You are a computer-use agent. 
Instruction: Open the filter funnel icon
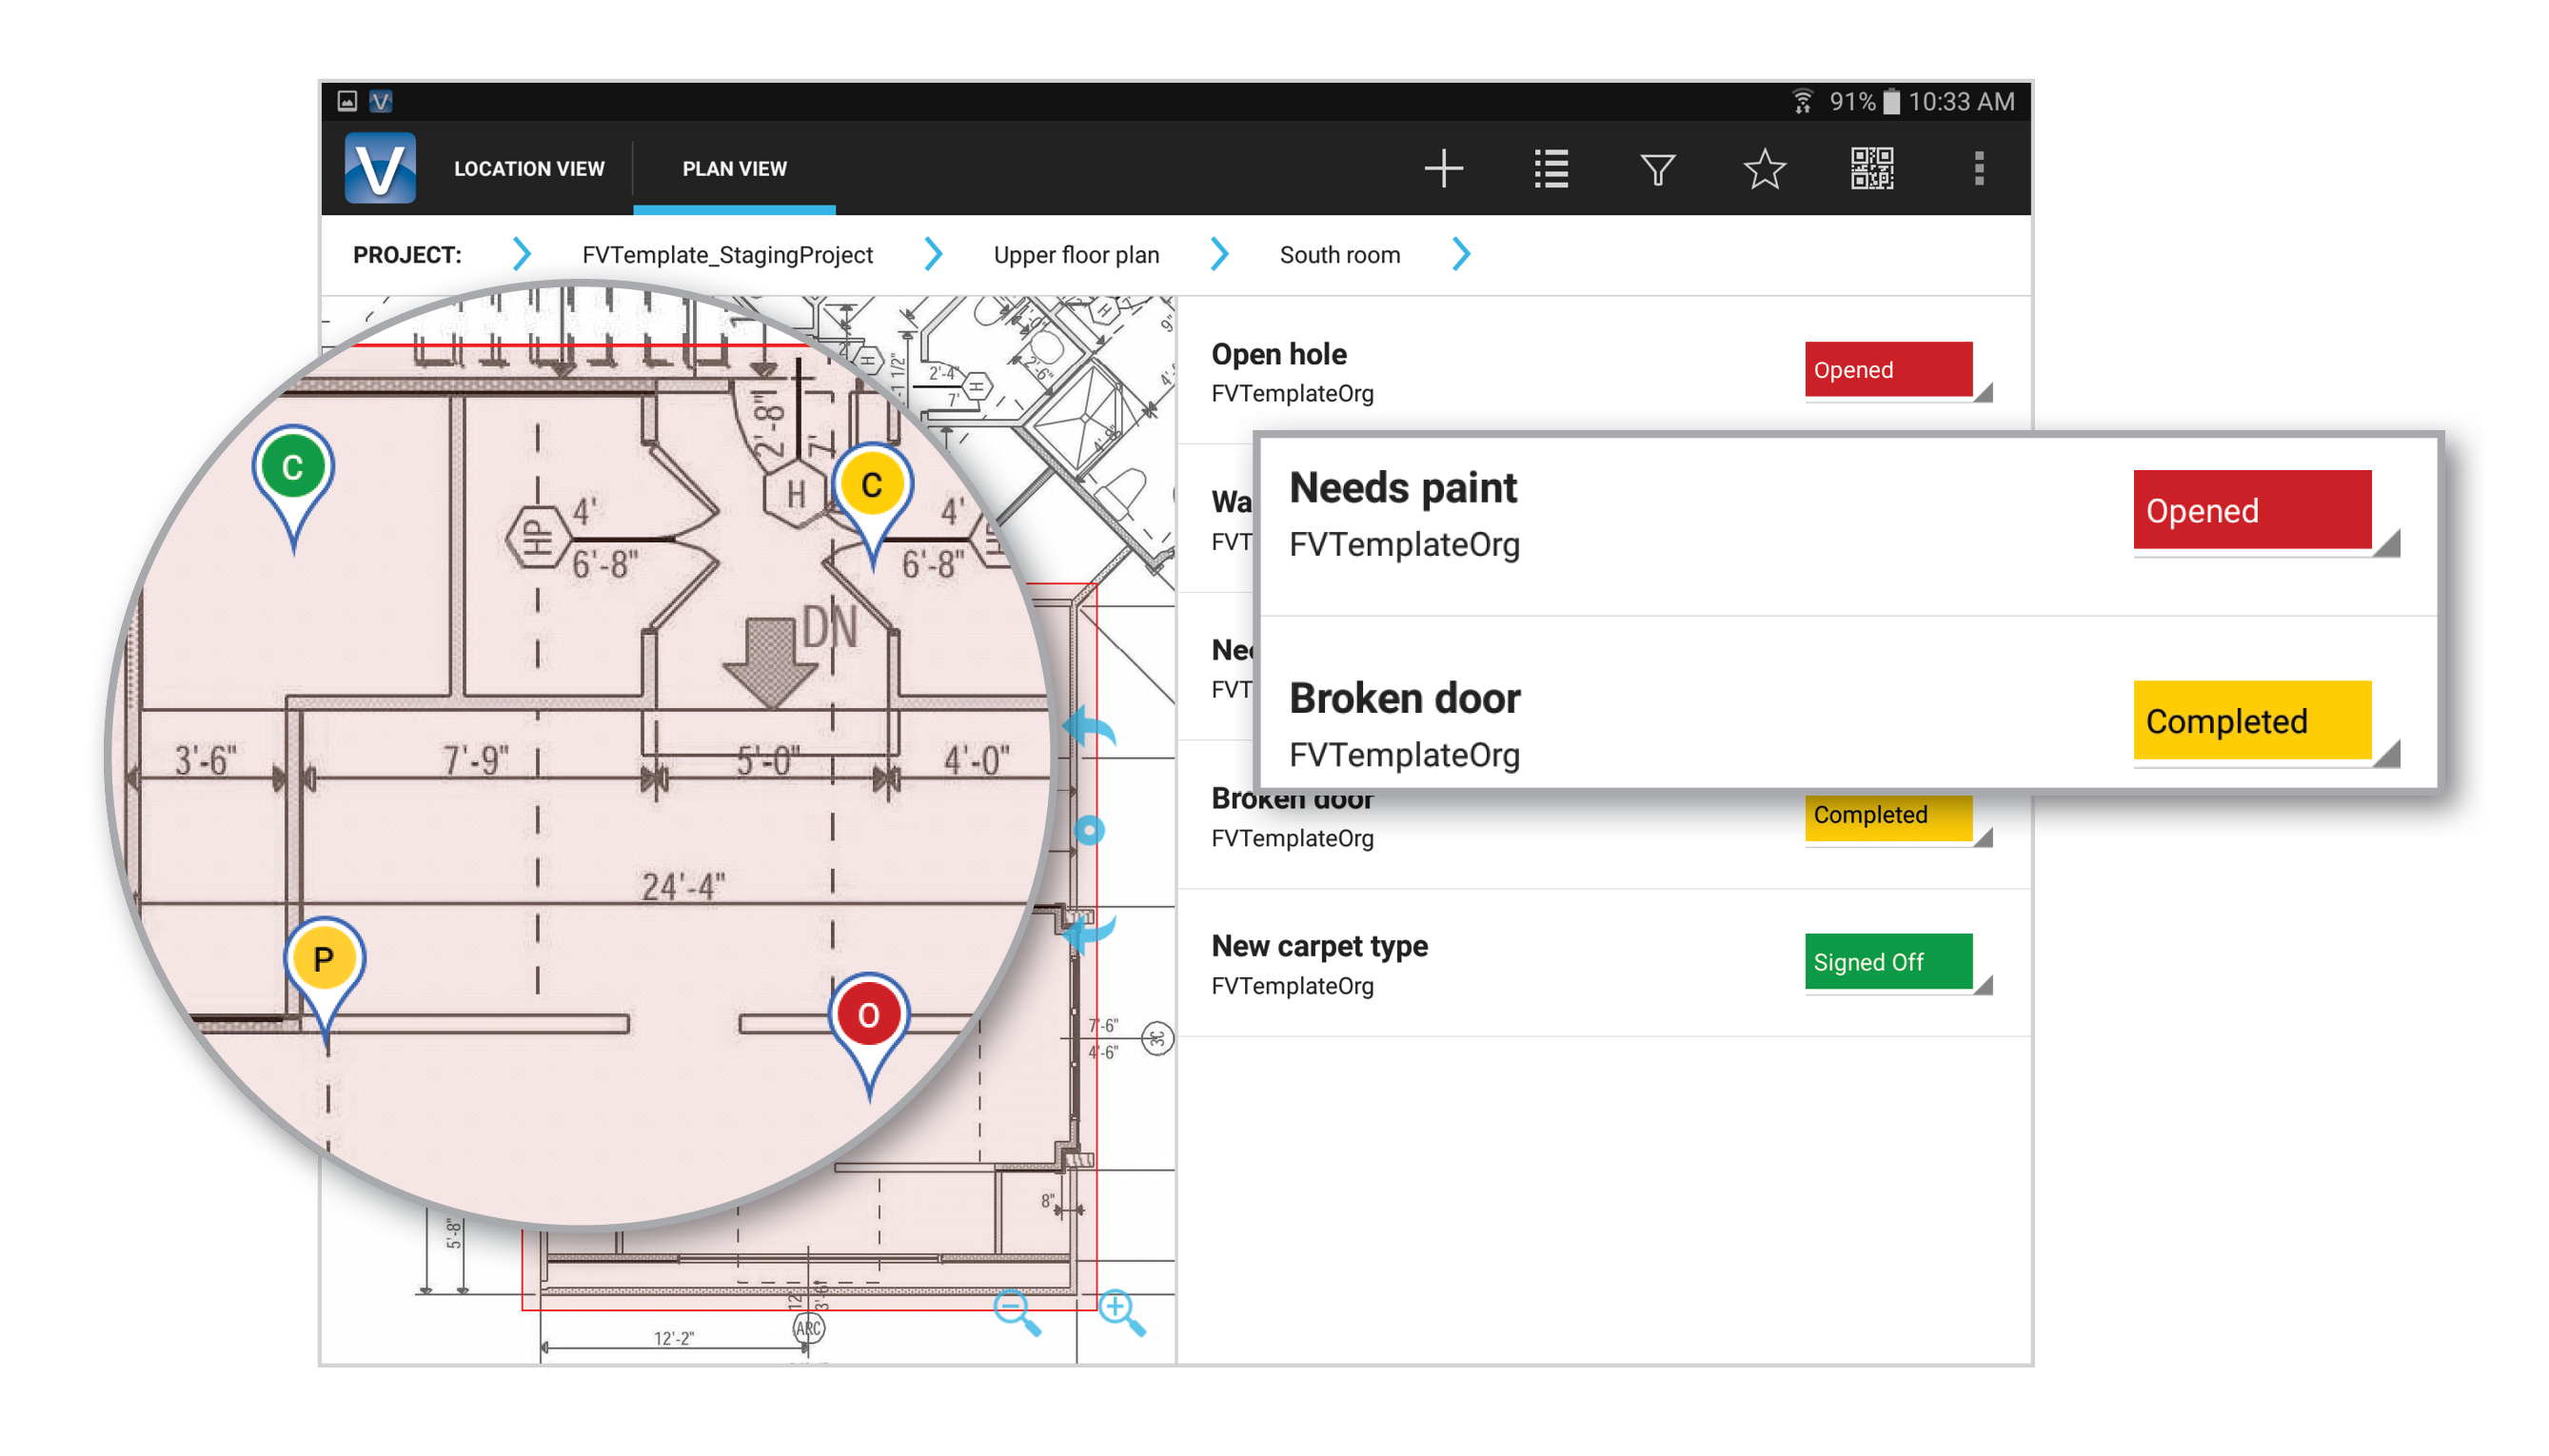point(1656,168)
